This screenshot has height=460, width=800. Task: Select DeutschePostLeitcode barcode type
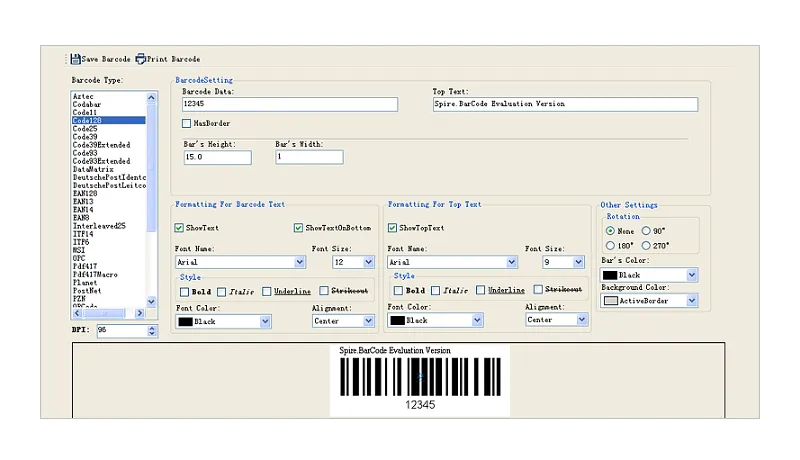[109, 186]
